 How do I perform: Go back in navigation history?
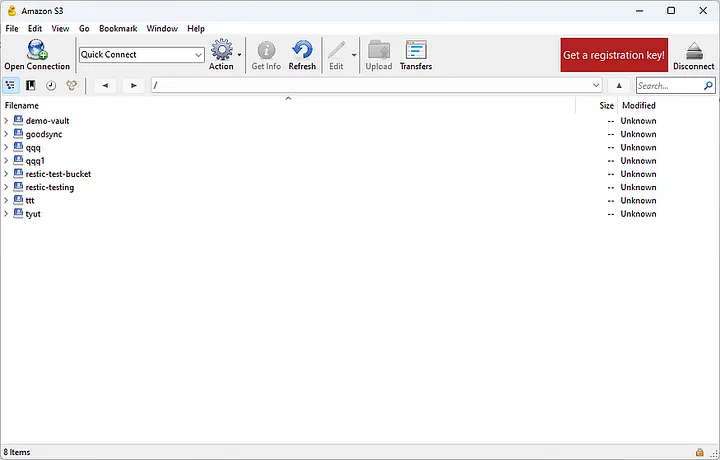105,85
